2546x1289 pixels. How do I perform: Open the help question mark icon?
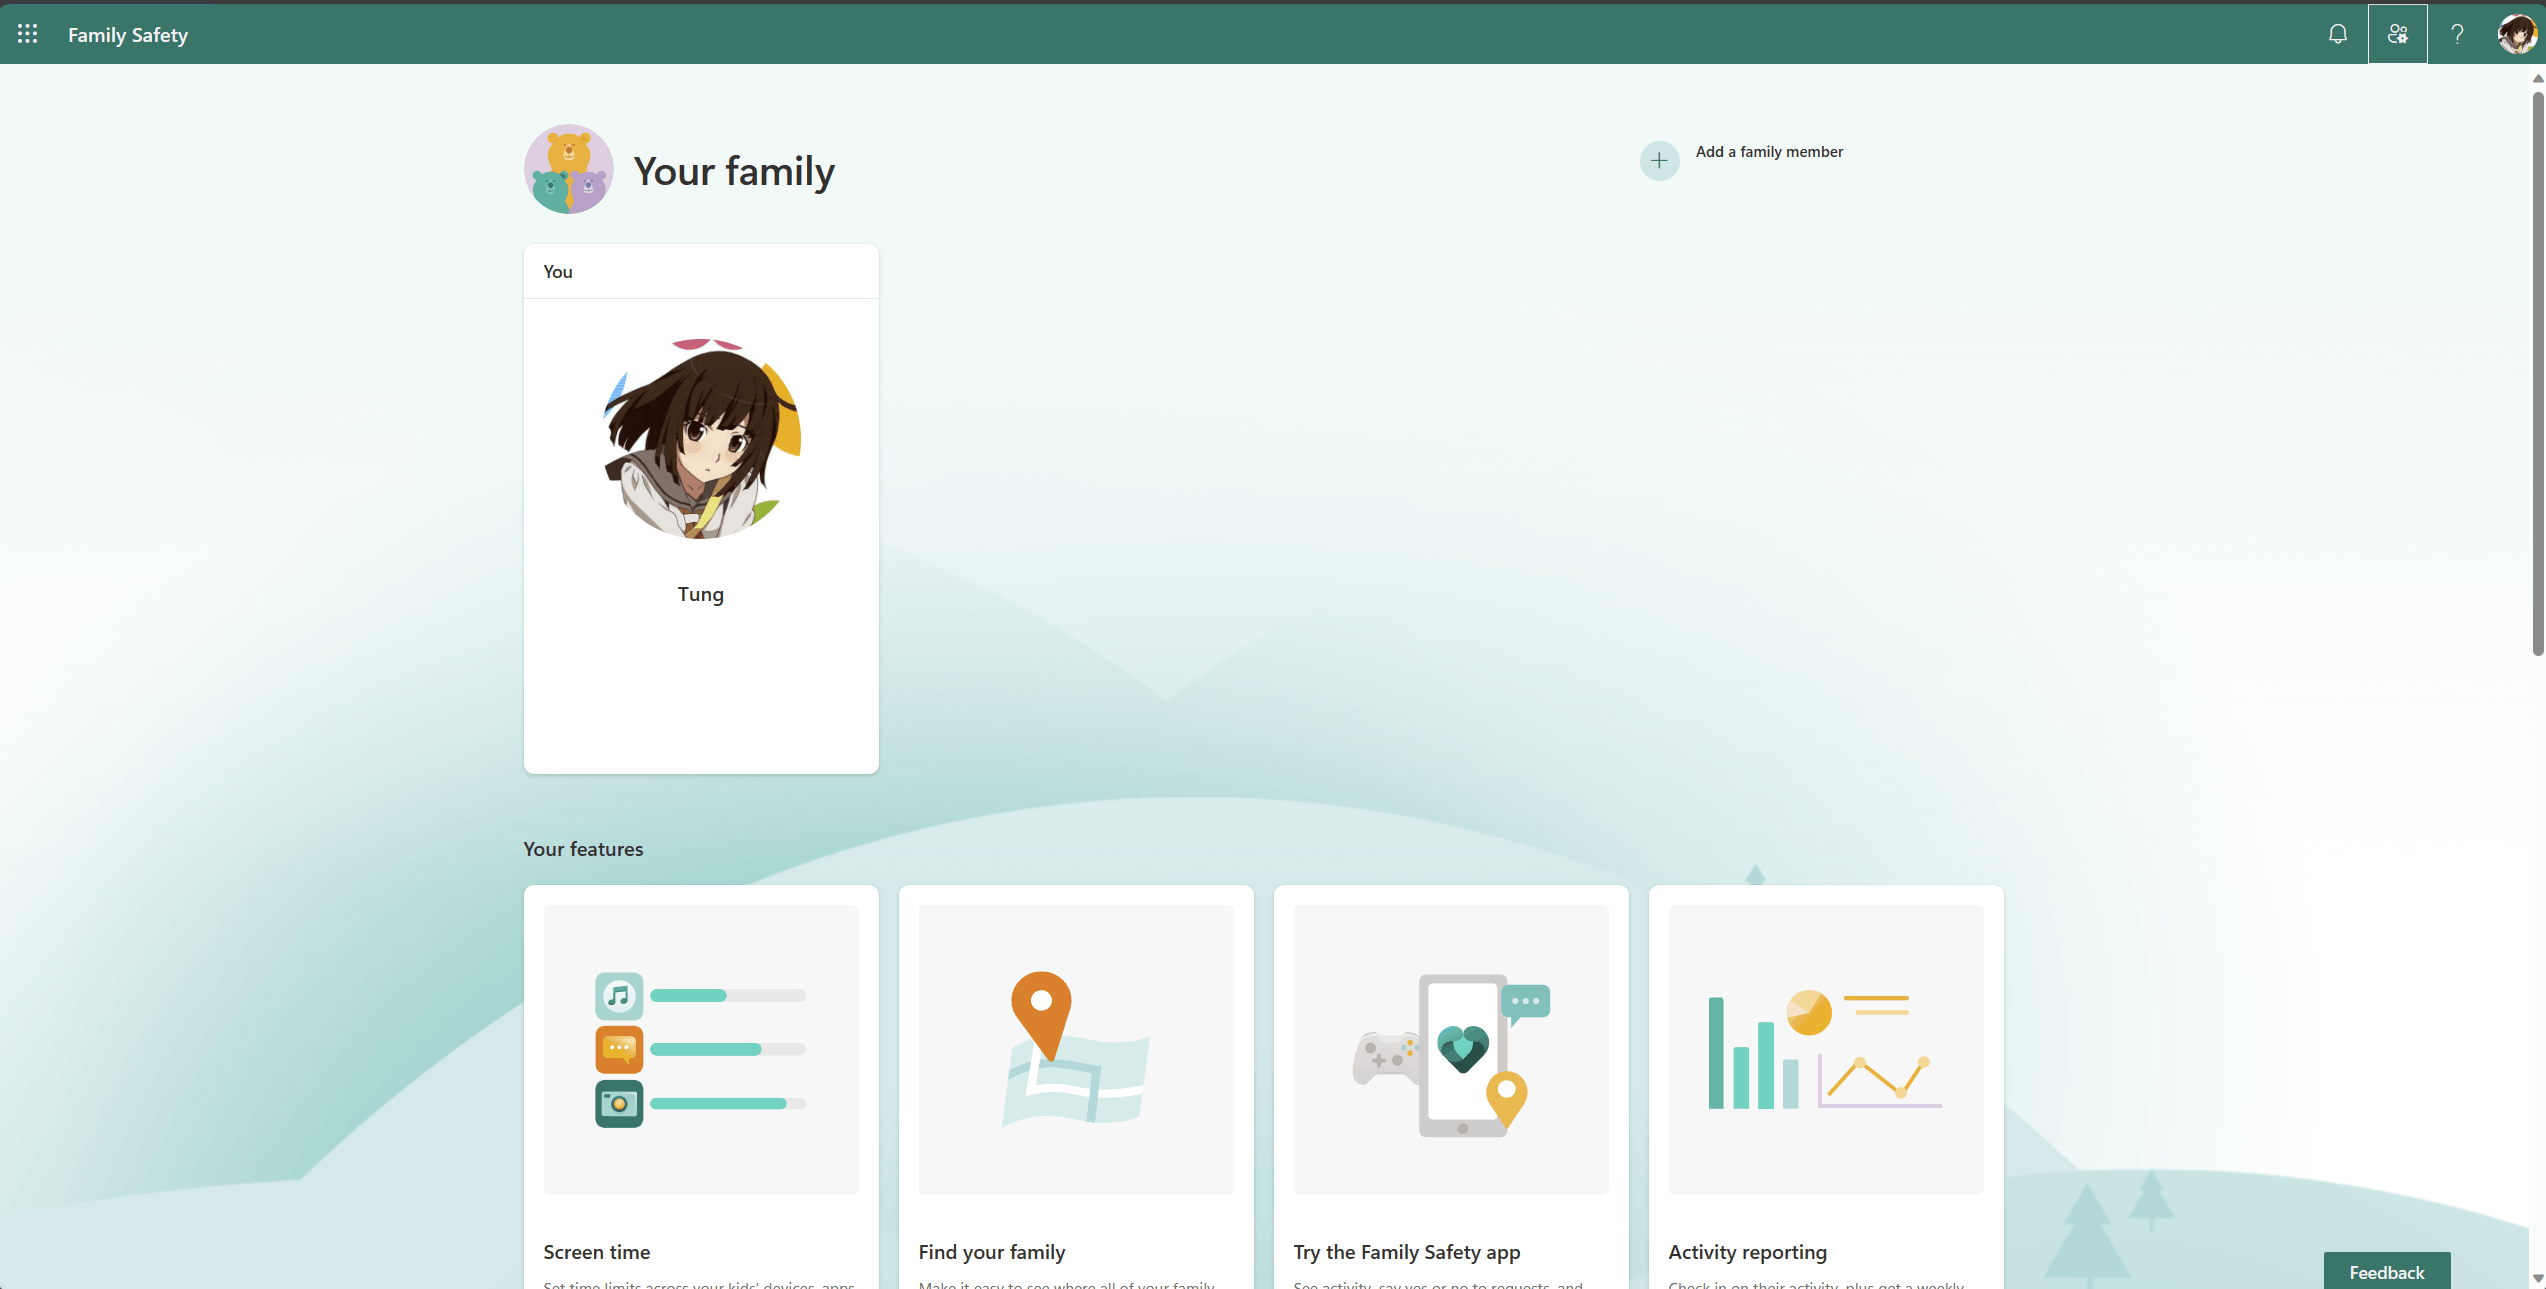click(2457, 34)
